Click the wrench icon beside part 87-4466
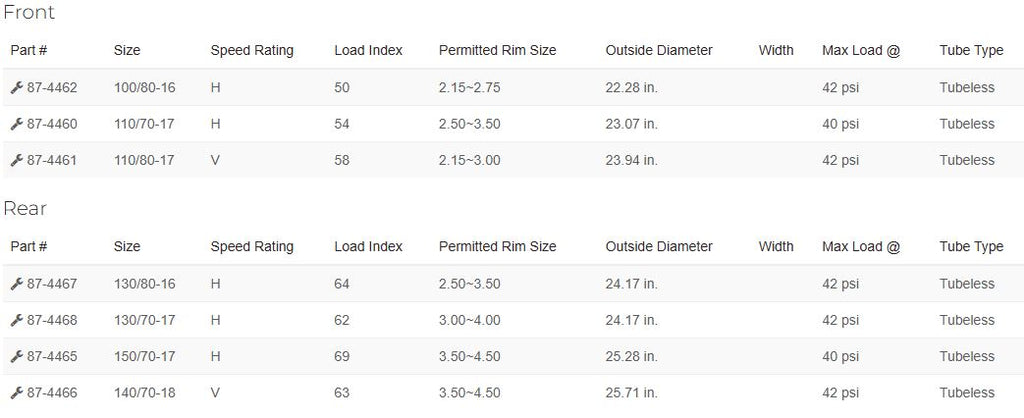1024x418 pixels. click(x=17, y=393)
